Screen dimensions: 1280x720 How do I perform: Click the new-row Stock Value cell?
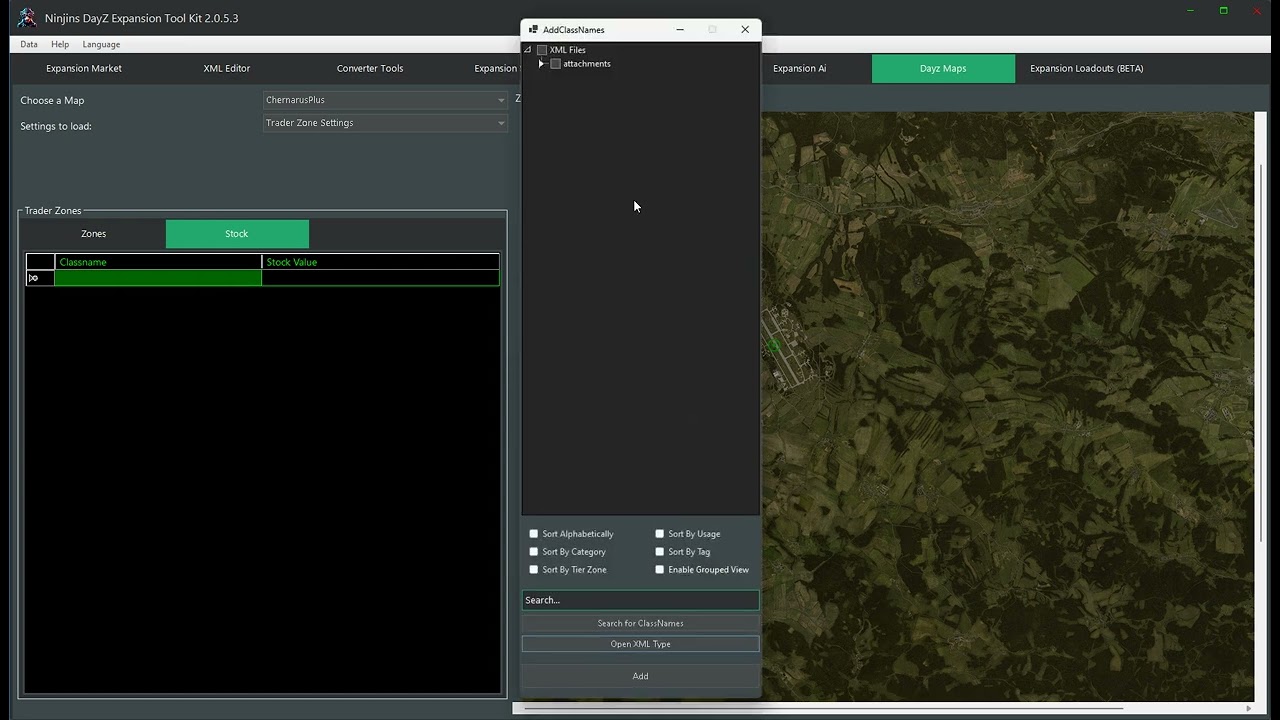(x=380, y=278)
